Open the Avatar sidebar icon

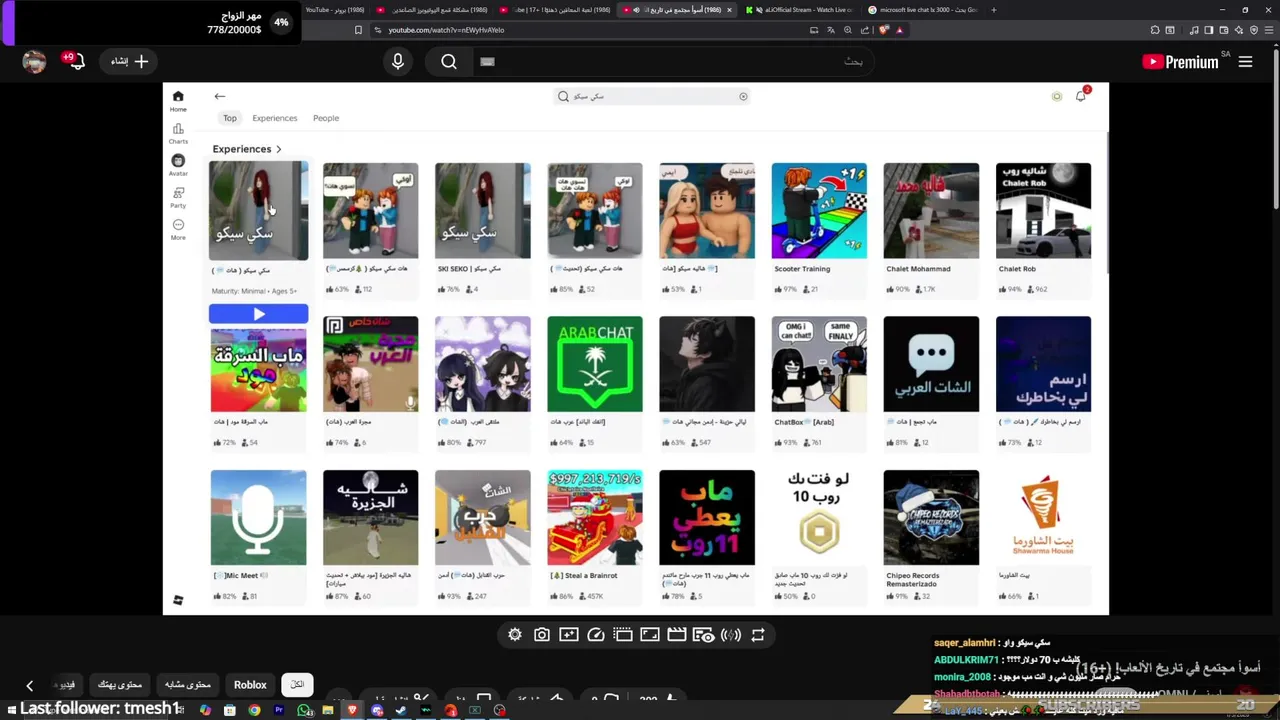(178, 161)
